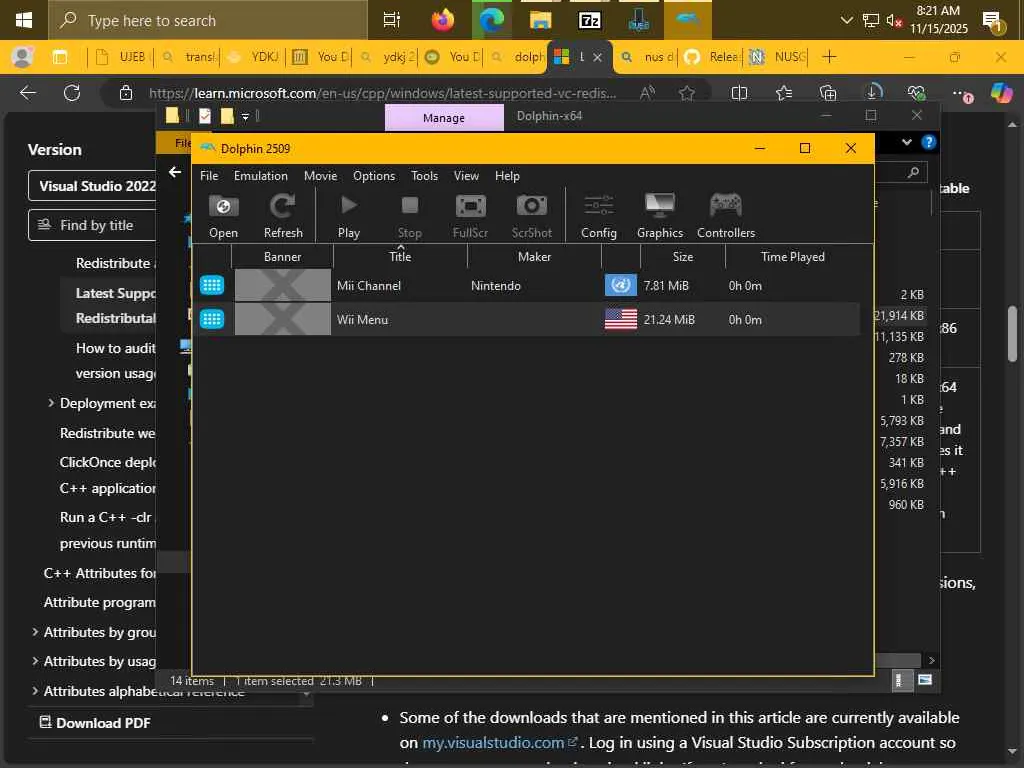The width and height of the screenshot is (1024, 768).
Task: Sort game list by Time Played
Action: click(x=792, y=257)
